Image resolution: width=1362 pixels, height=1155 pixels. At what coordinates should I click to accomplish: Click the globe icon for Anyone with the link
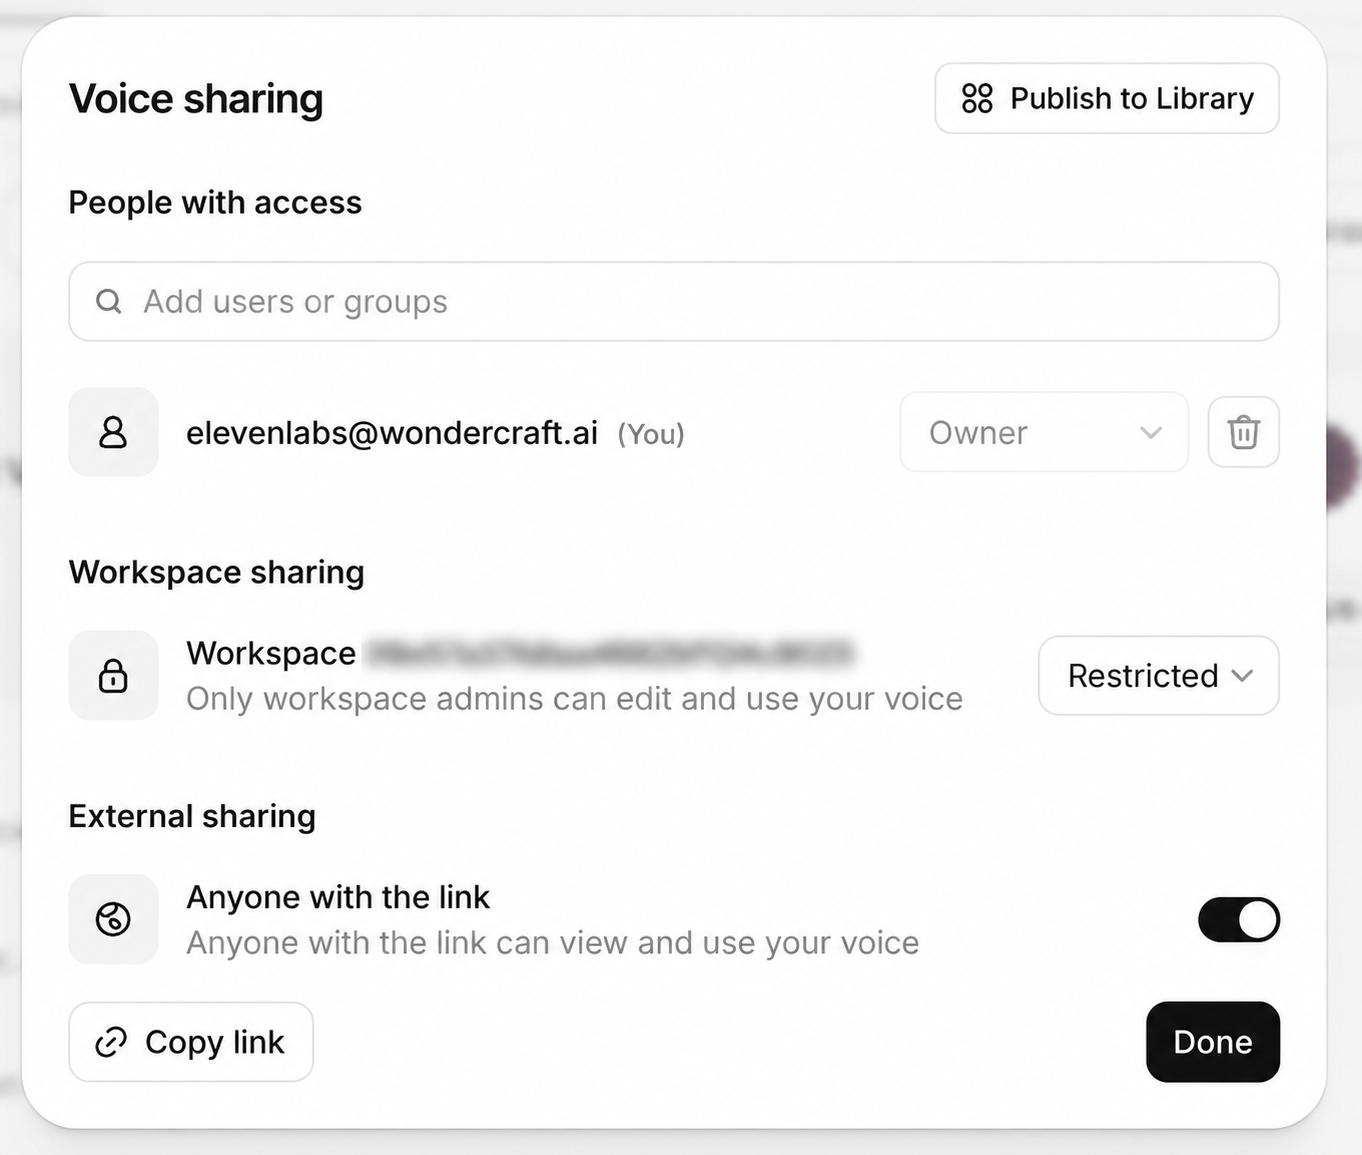click(x=113, y=919)
